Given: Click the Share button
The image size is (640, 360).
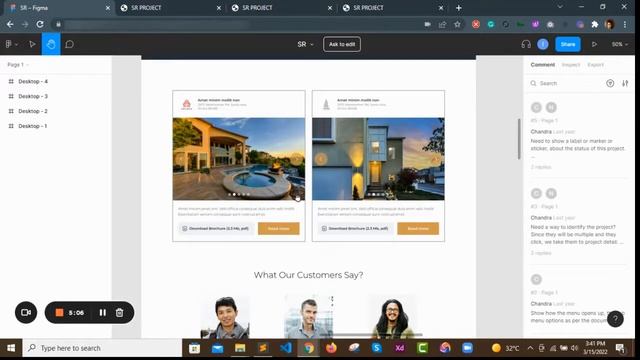Looking at the screenshot, I should coord(568,44).
